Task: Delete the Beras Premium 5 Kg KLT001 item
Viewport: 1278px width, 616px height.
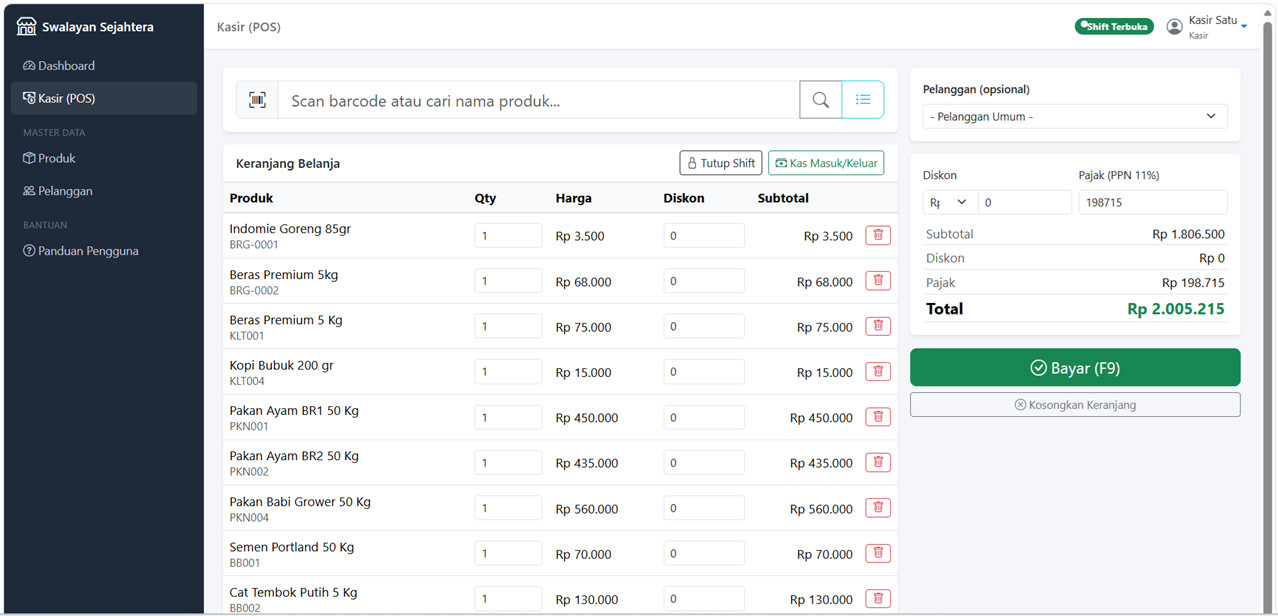Action: (x=878, y=326)
